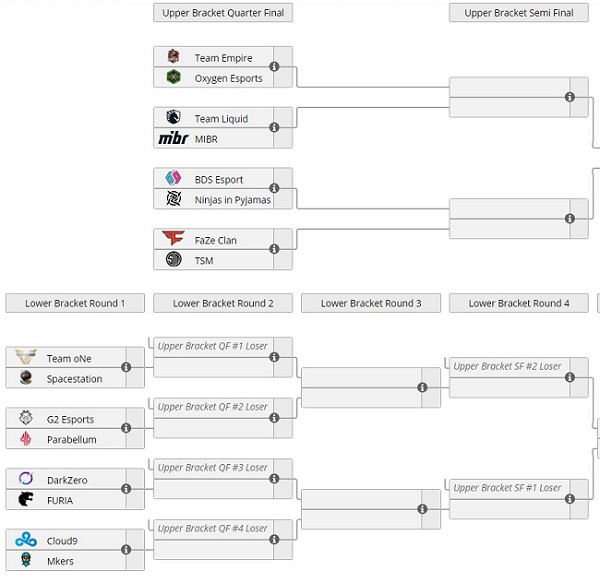Click the Mkers team entry
This screenshot has height=583, width=600.
pos(66,561)
